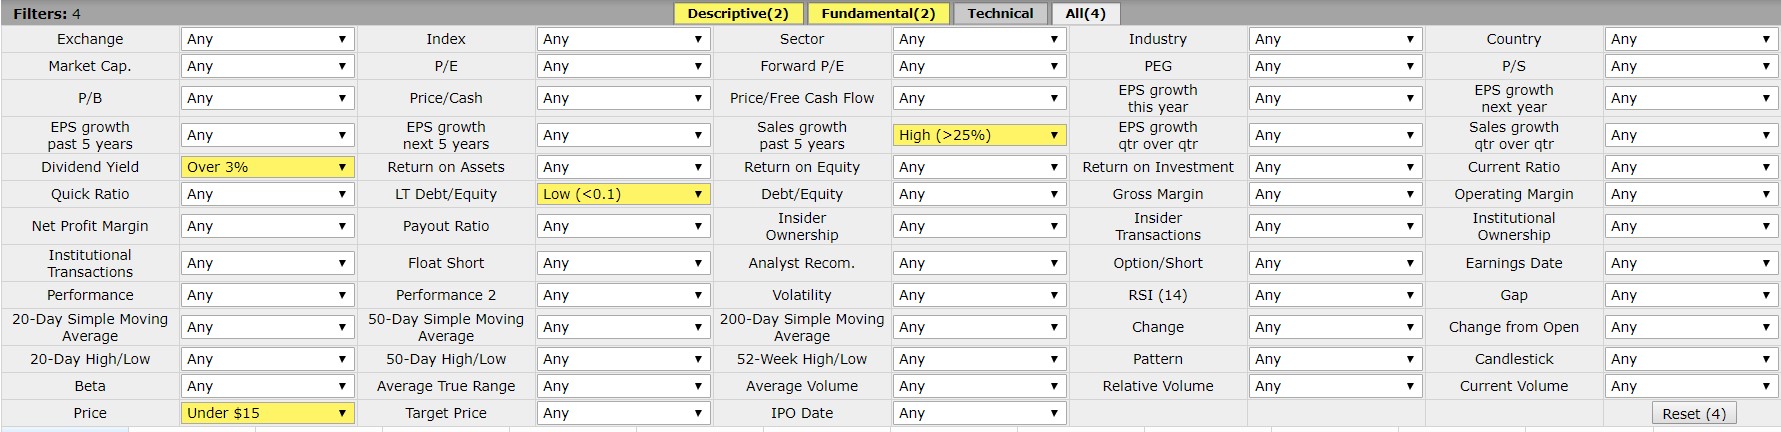Open the Industry filter dropdown
The height and width of the screenshot is (432, 1781).
pyautogui.click(x=1335, y=39)
